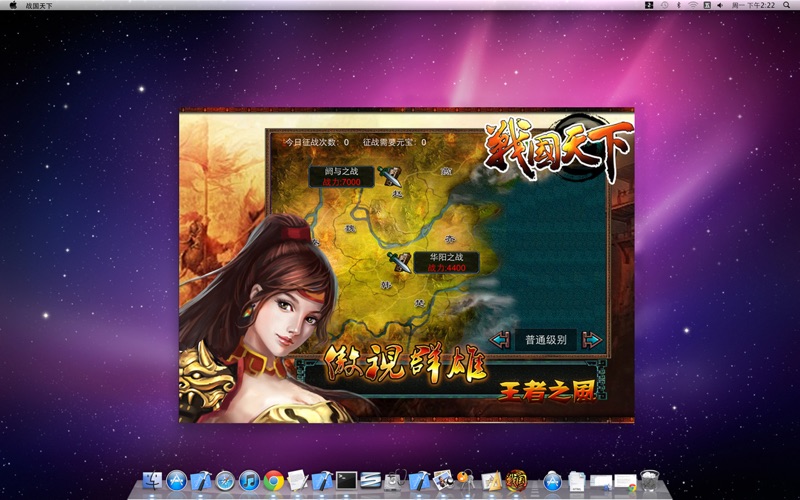Launch iTunes from the Dock
This screenshot has width=800, height=500.
pyautogui.click(x=249, y=481)
